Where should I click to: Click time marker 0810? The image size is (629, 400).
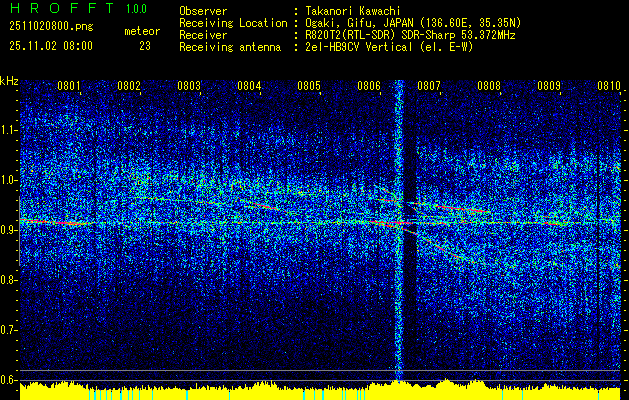pyautogui.click(x=609, y=86)
